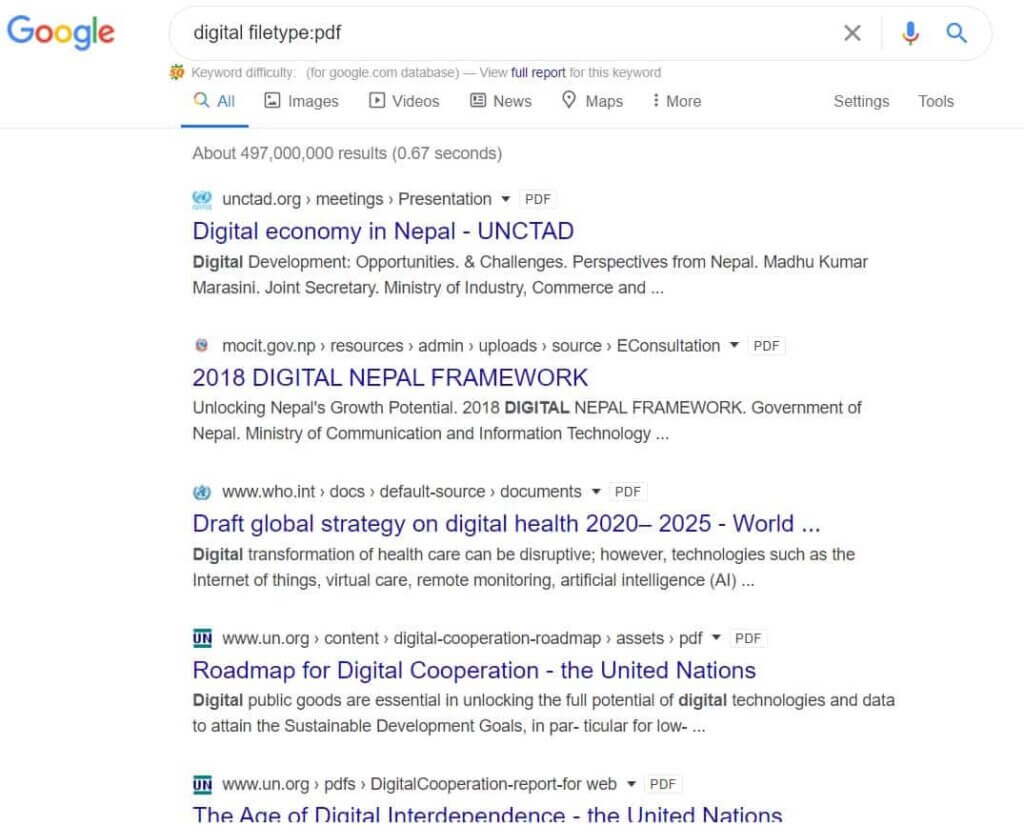Switch to the Videos tab
Viewport: 1024px width, 826px height.
coord(404,101)
